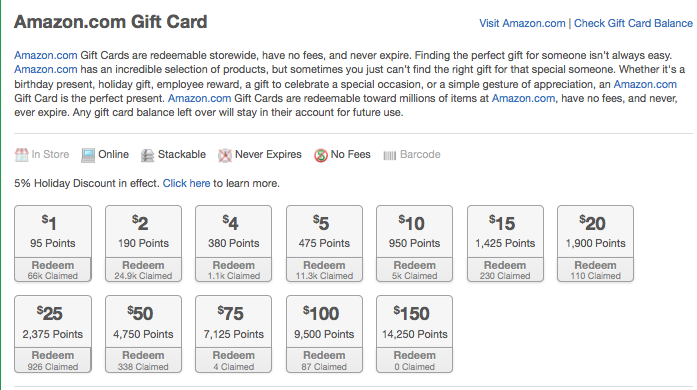The height and width of the screenshot is (390, 697).
Task: Select the $15 card tile for 1,425 points
Action: [505, 232]
